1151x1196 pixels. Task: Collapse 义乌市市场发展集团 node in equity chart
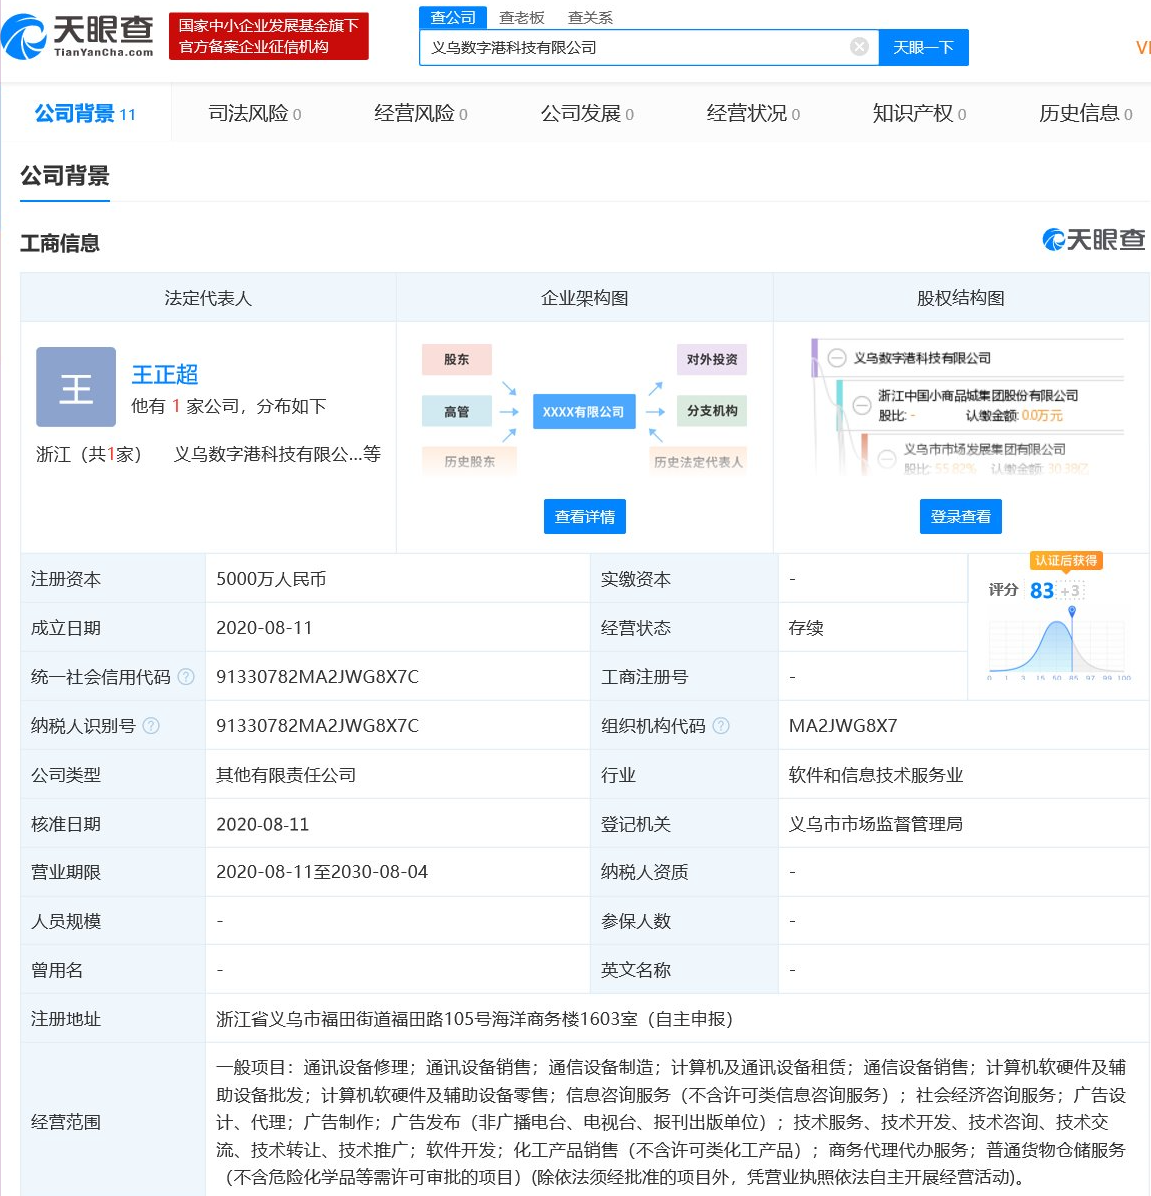[887, 458]
